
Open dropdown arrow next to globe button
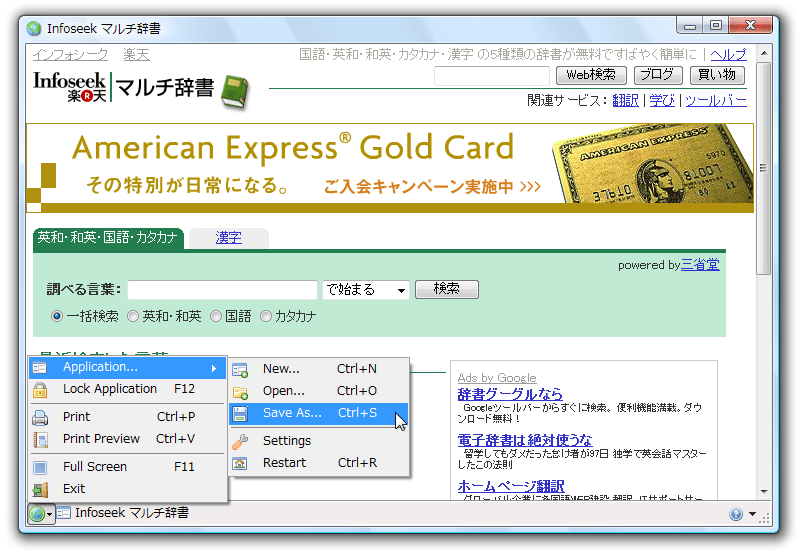coord(49,514)
